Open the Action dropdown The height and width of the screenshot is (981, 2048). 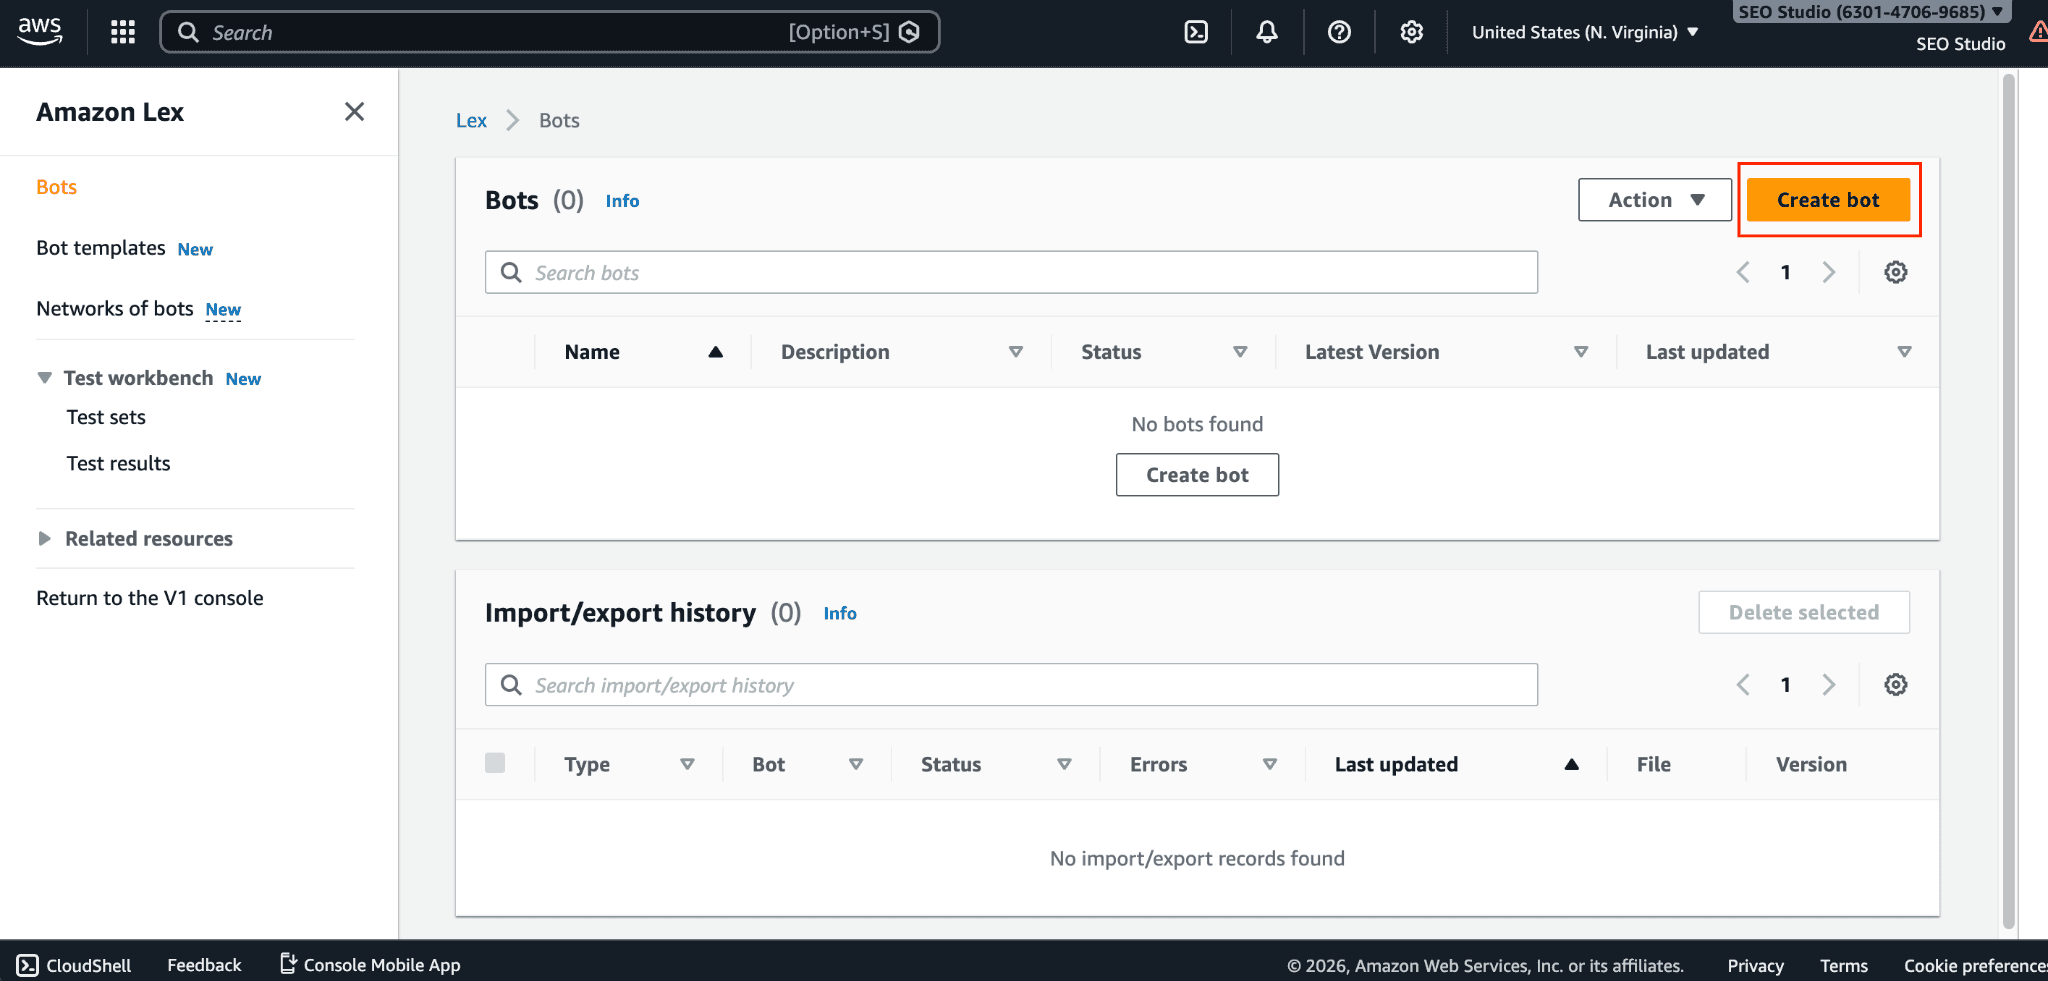coord(1655,200)
